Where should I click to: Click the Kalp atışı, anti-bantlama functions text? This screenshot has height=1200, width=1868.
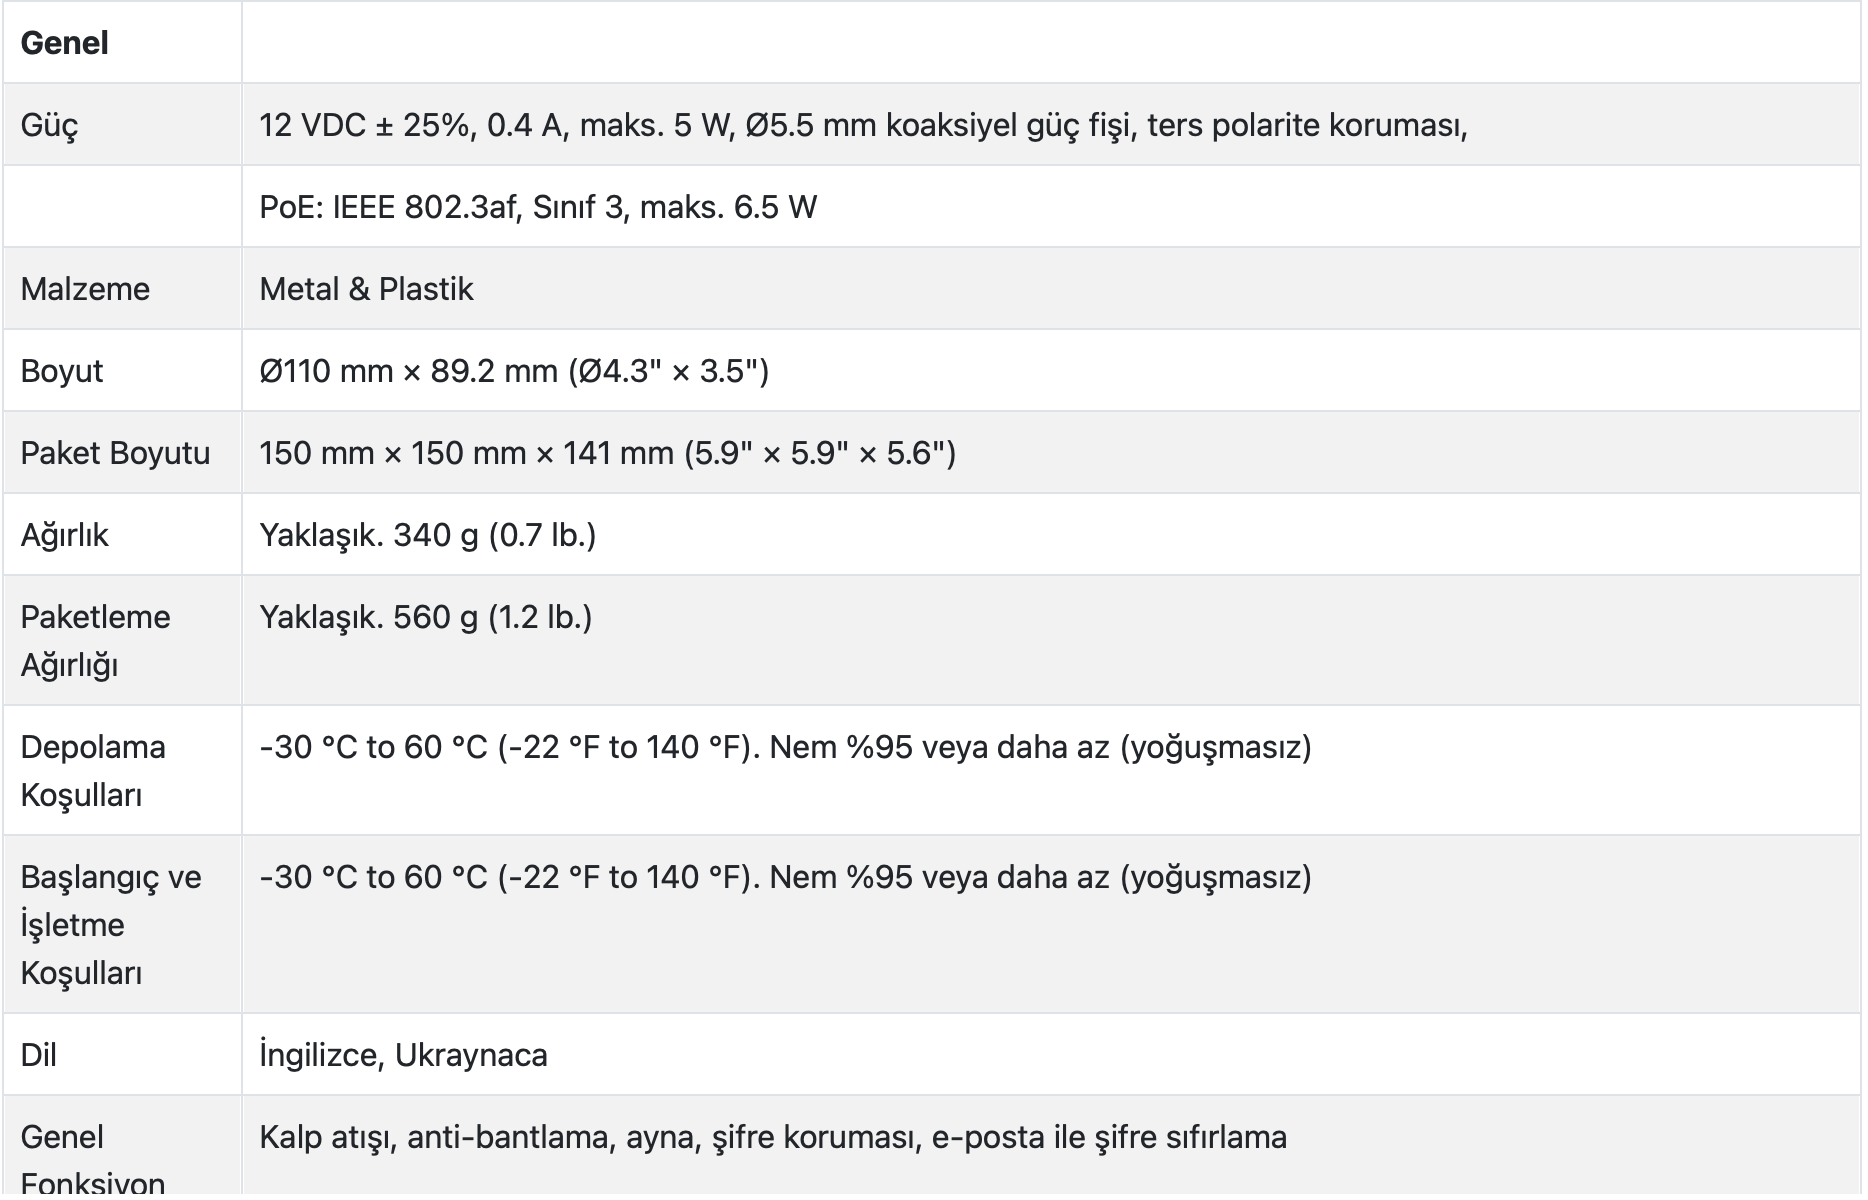[772, 1137]
